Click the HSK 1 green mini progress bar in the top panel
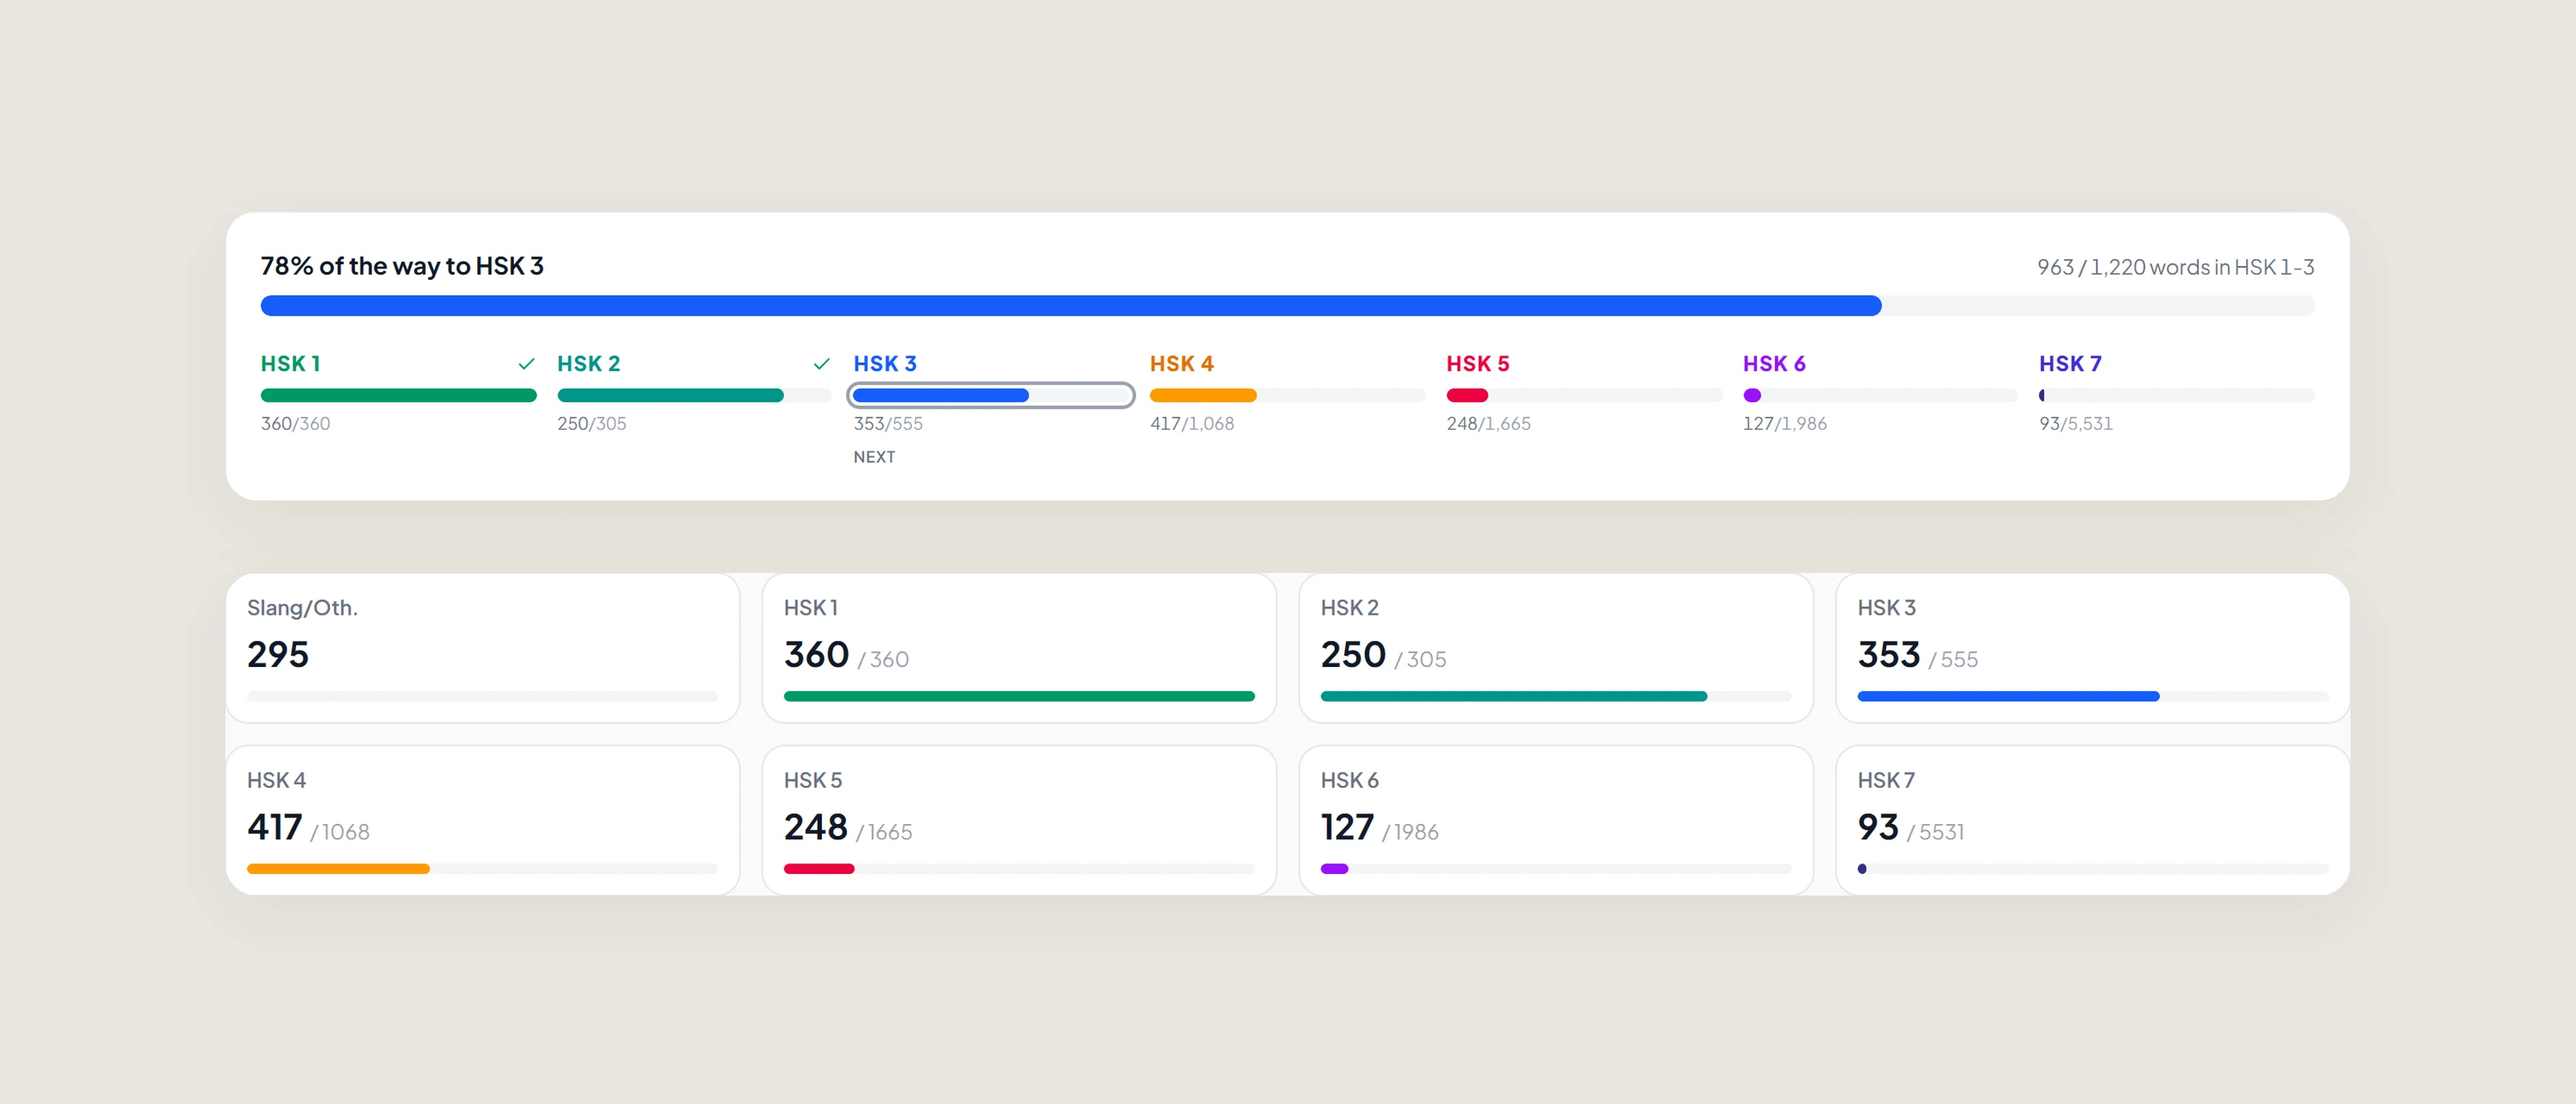 coord(398,395)
